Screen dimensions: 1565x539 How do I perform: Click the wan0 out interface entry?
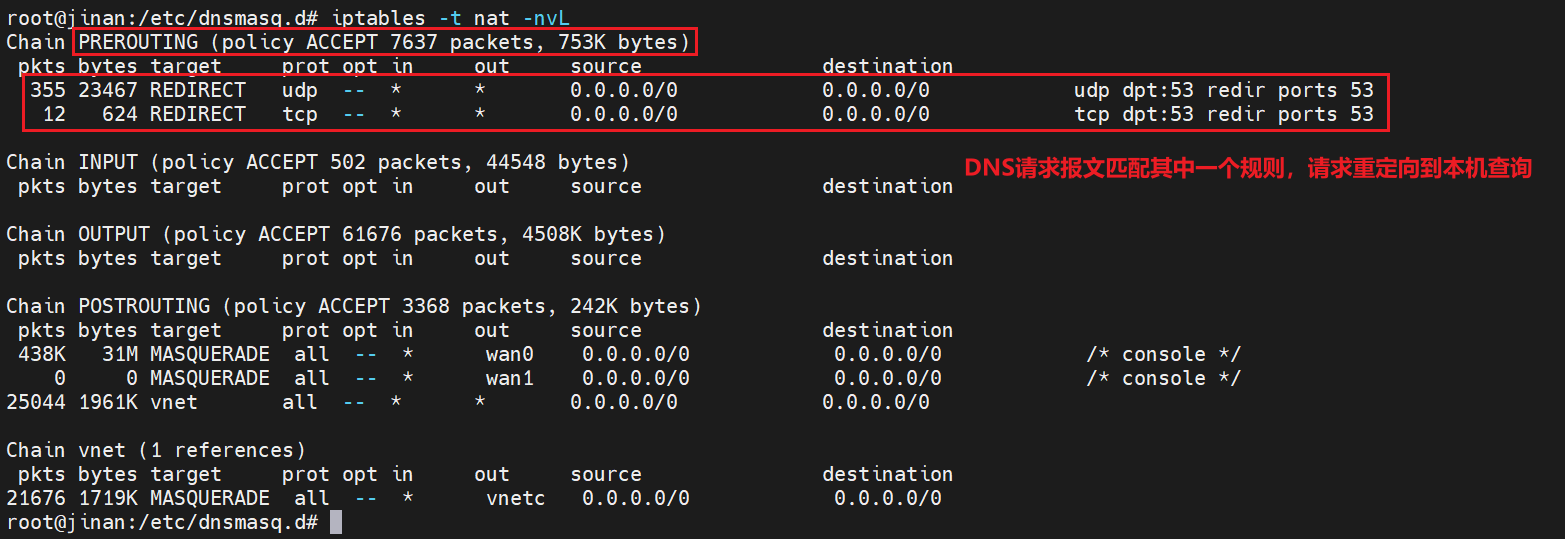510,354
